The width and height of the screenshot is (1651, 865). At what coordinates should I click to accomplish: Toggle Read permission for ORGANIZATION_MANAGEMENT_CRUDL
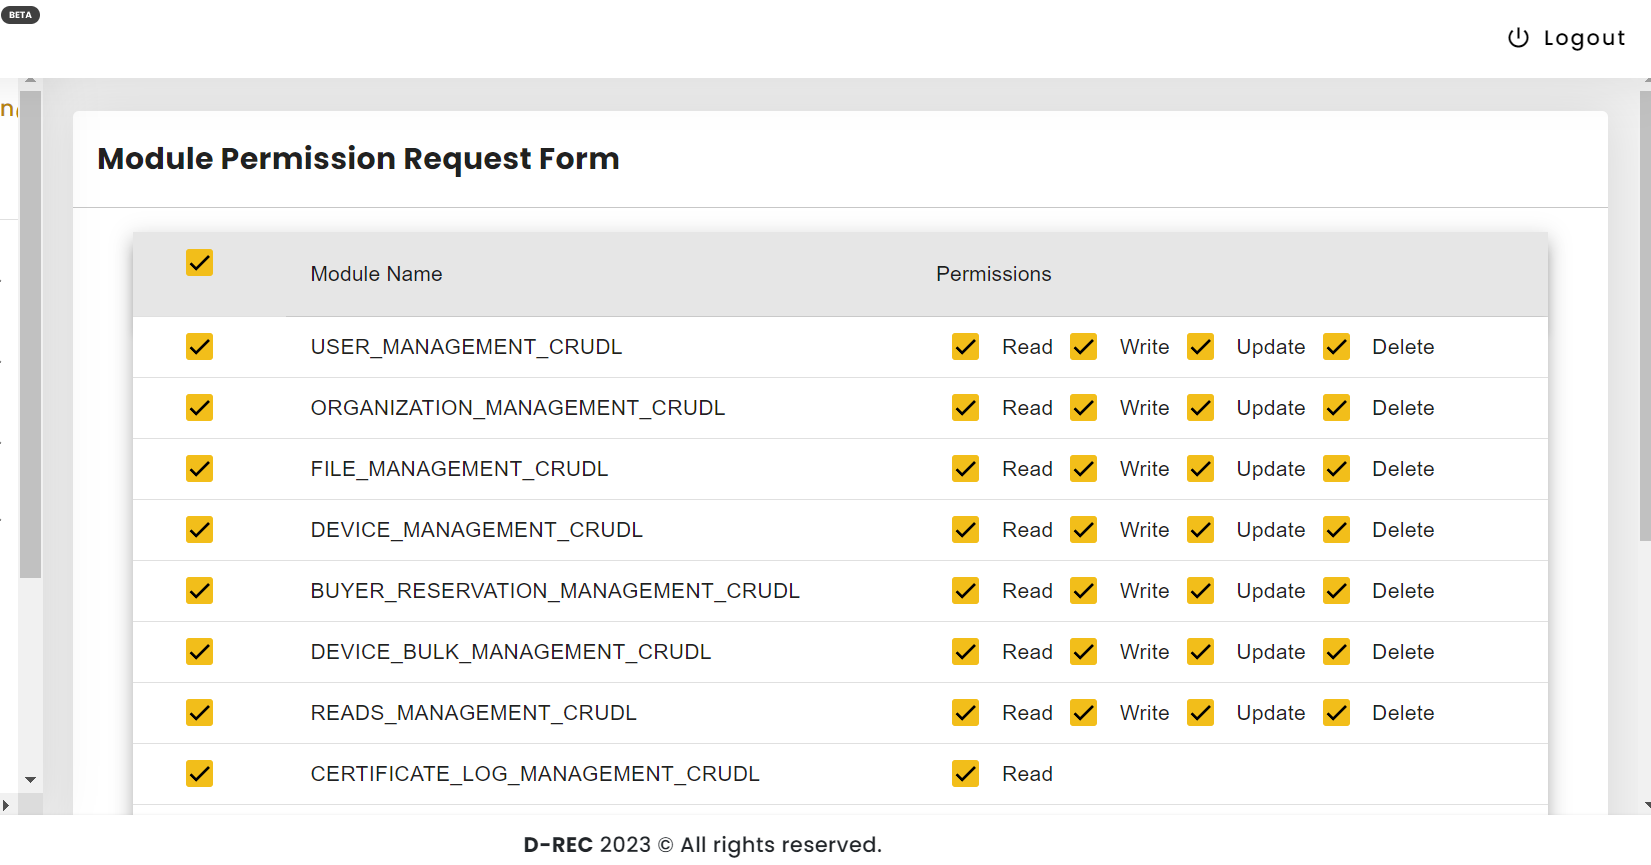(x=965, y=408)
